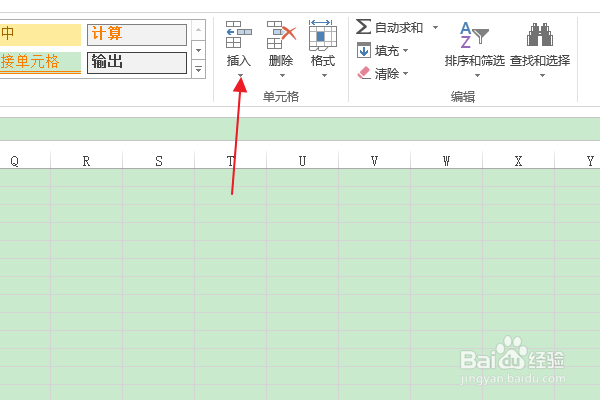The height and width of the screenshot is (400, 600).
Task: Expand the cell styles gallery (More)
Action: (198, 69)
